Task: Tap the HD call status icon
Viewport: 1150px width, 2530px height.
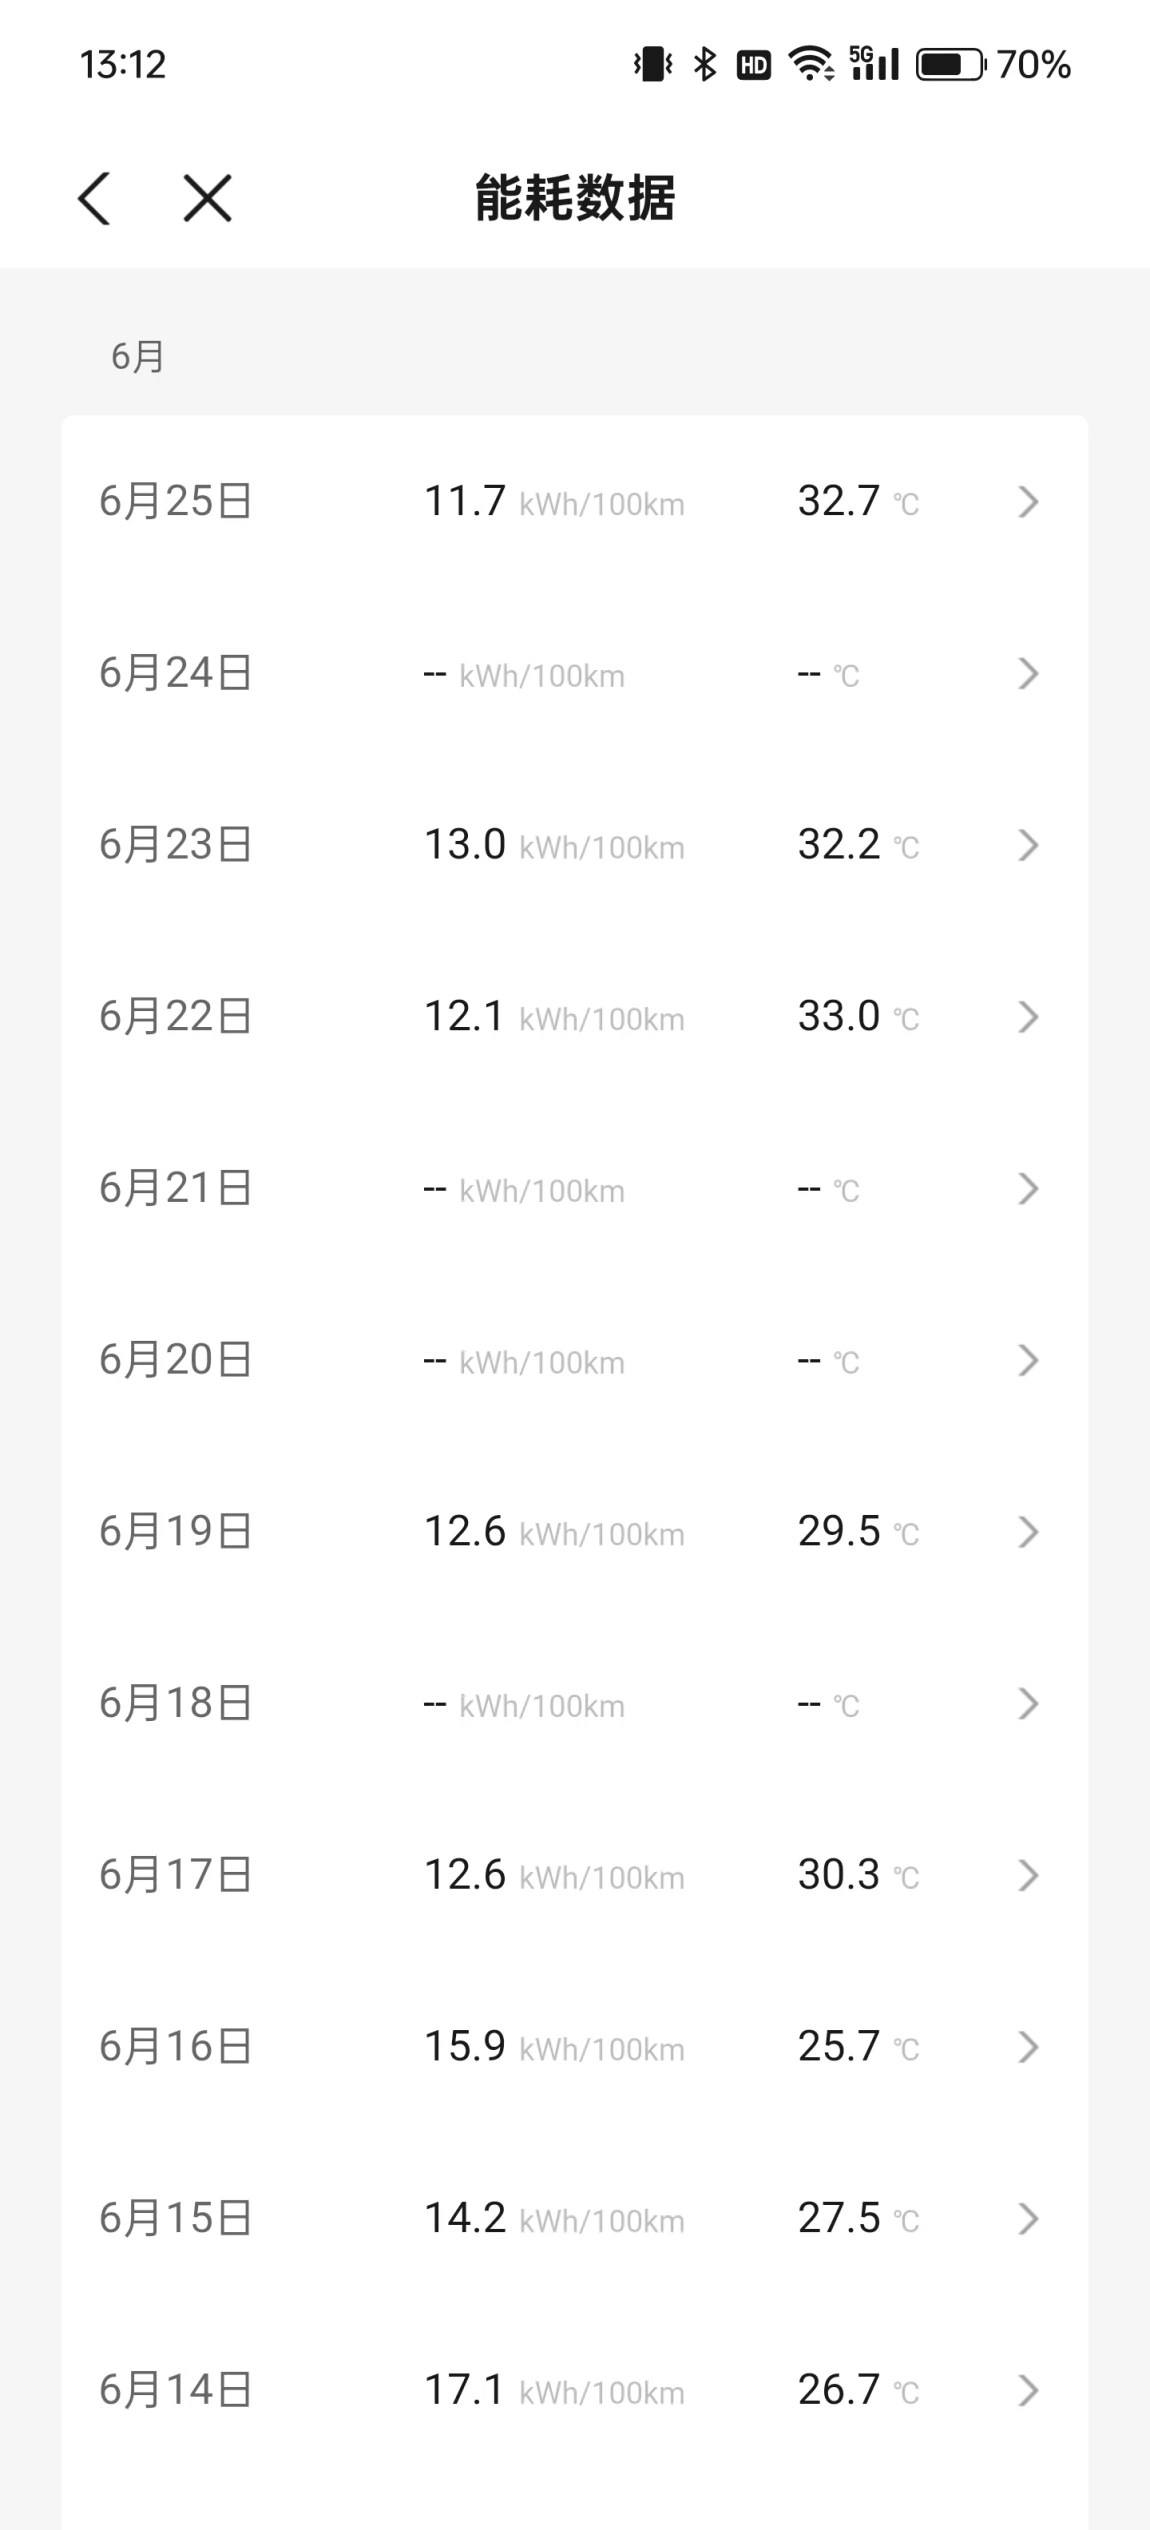Action: point(754,66)
